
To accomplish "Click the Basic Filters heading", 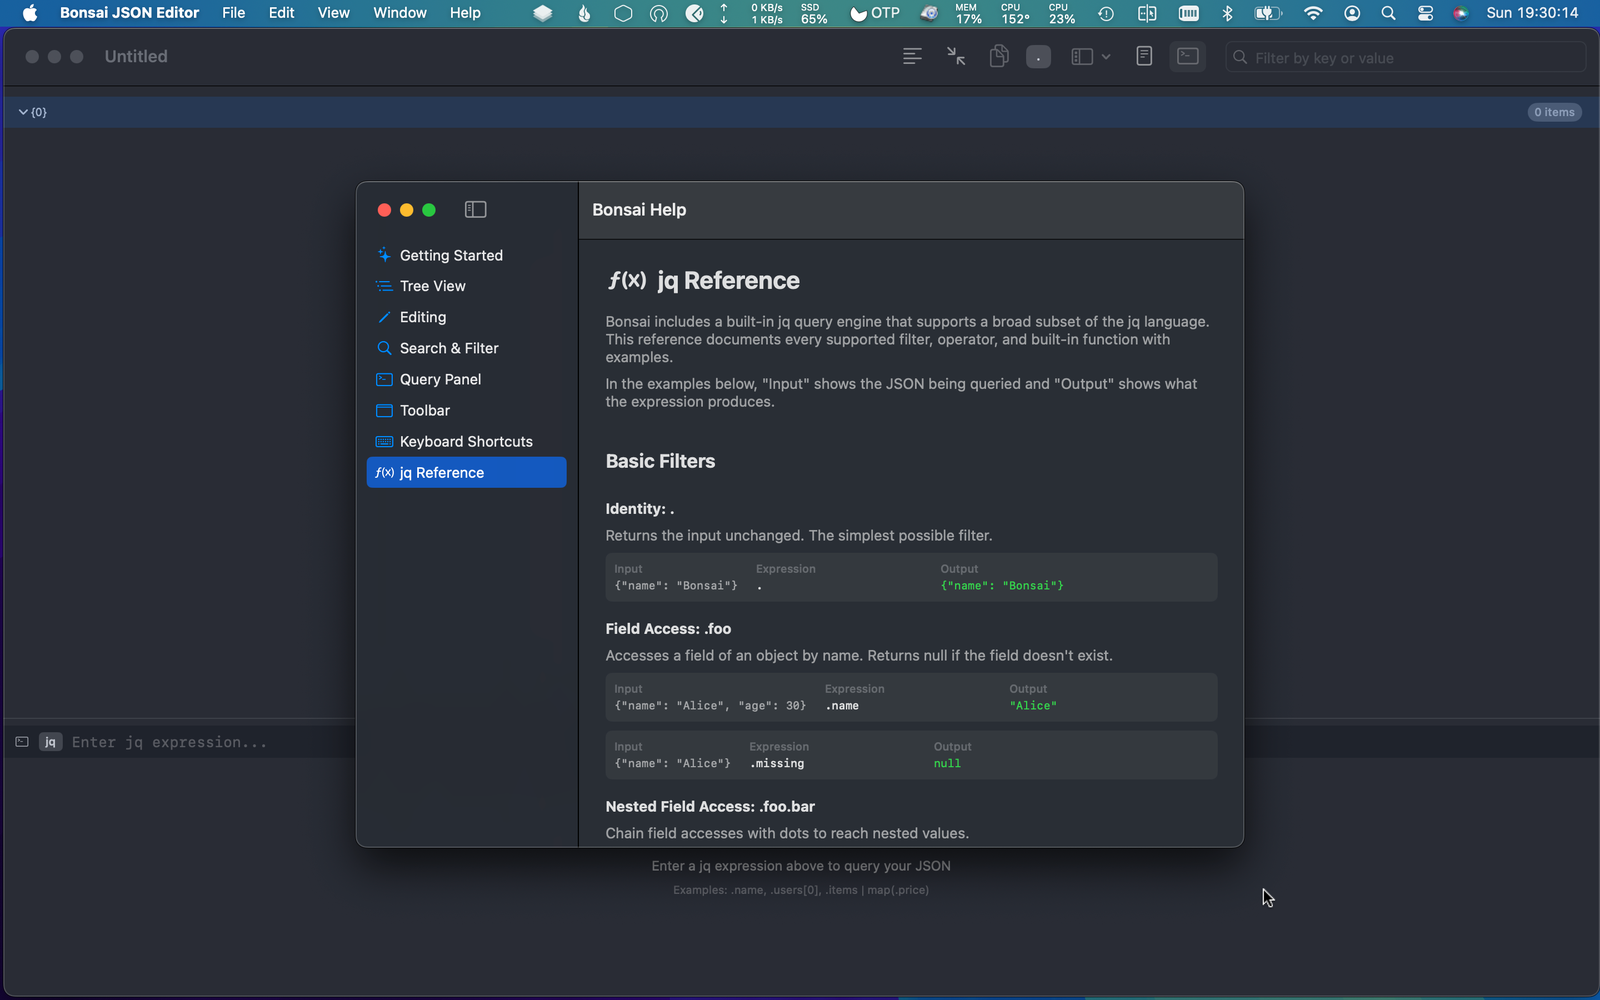I will [660, 461].
